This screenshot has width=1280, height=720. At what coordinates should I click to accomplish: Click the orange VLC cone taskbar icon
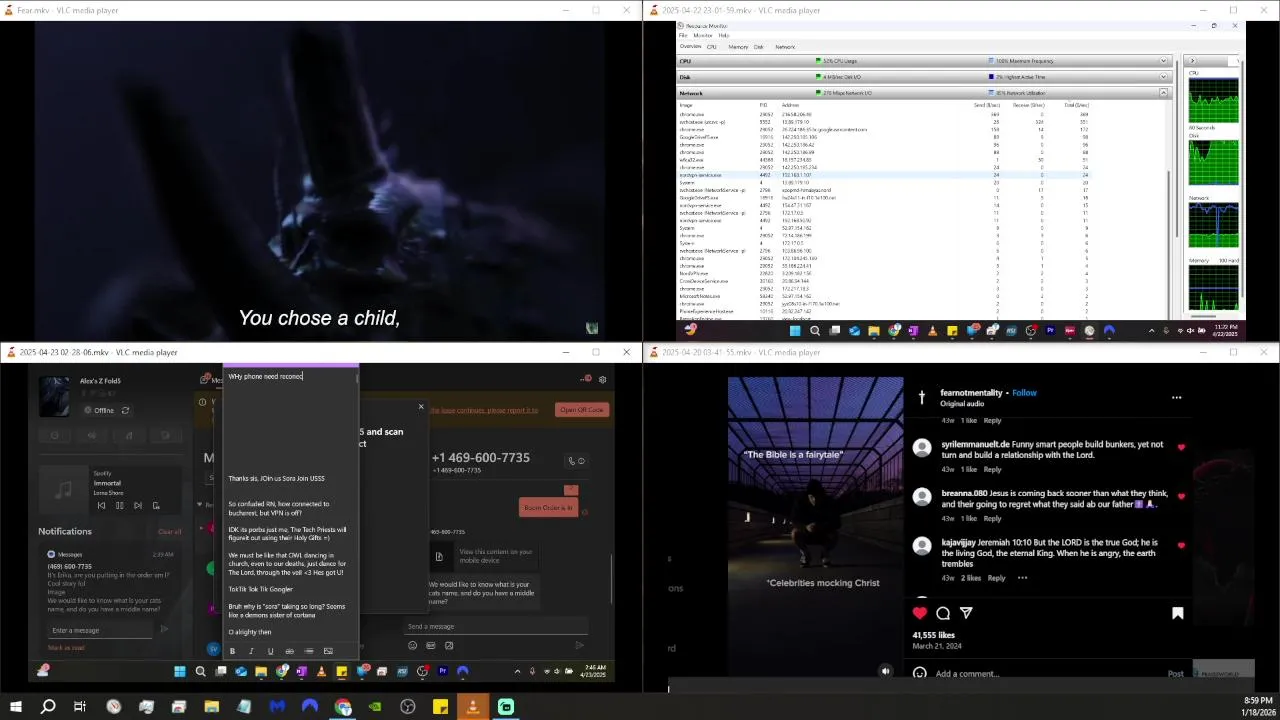(473, 707)
